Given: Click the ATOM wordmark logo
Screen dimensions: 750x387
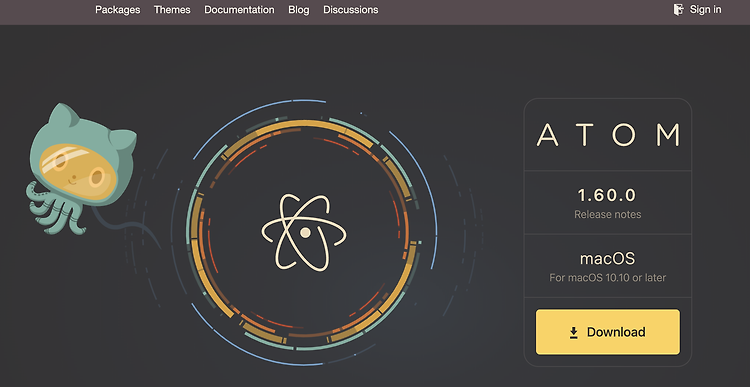Looking at the screenshot, I should 608,135.
